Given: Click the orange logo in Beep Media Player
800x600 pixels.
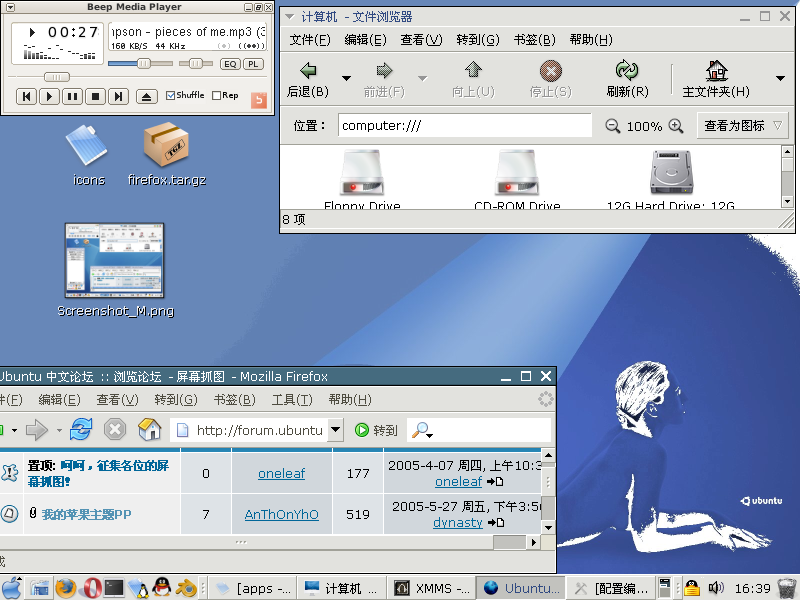Looking at the screenshot, I should [259, 99].
